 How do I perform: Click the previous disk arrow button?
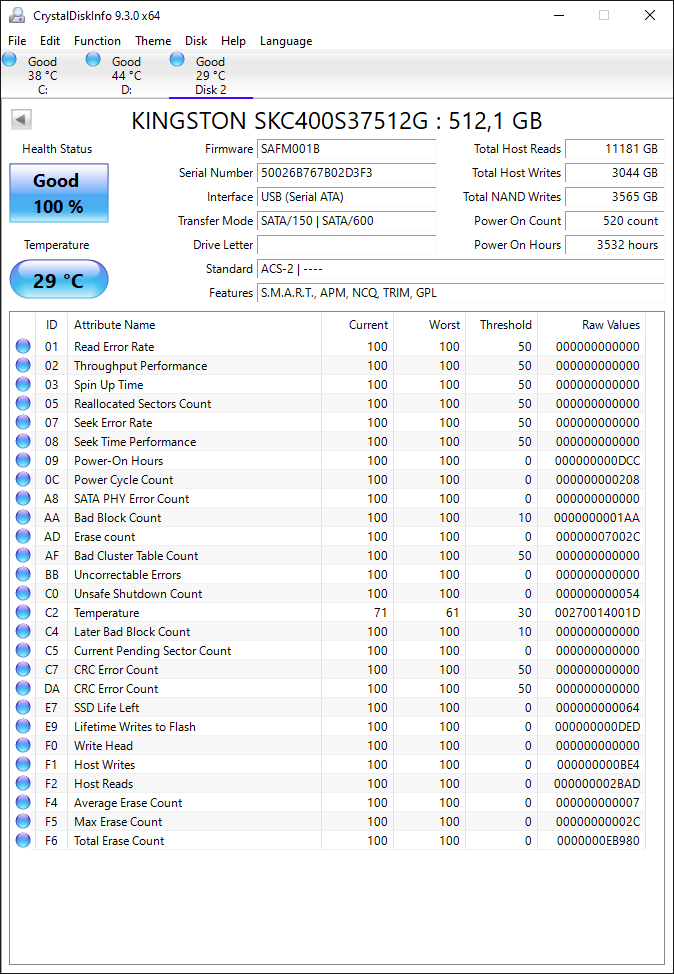pos(22,120)
